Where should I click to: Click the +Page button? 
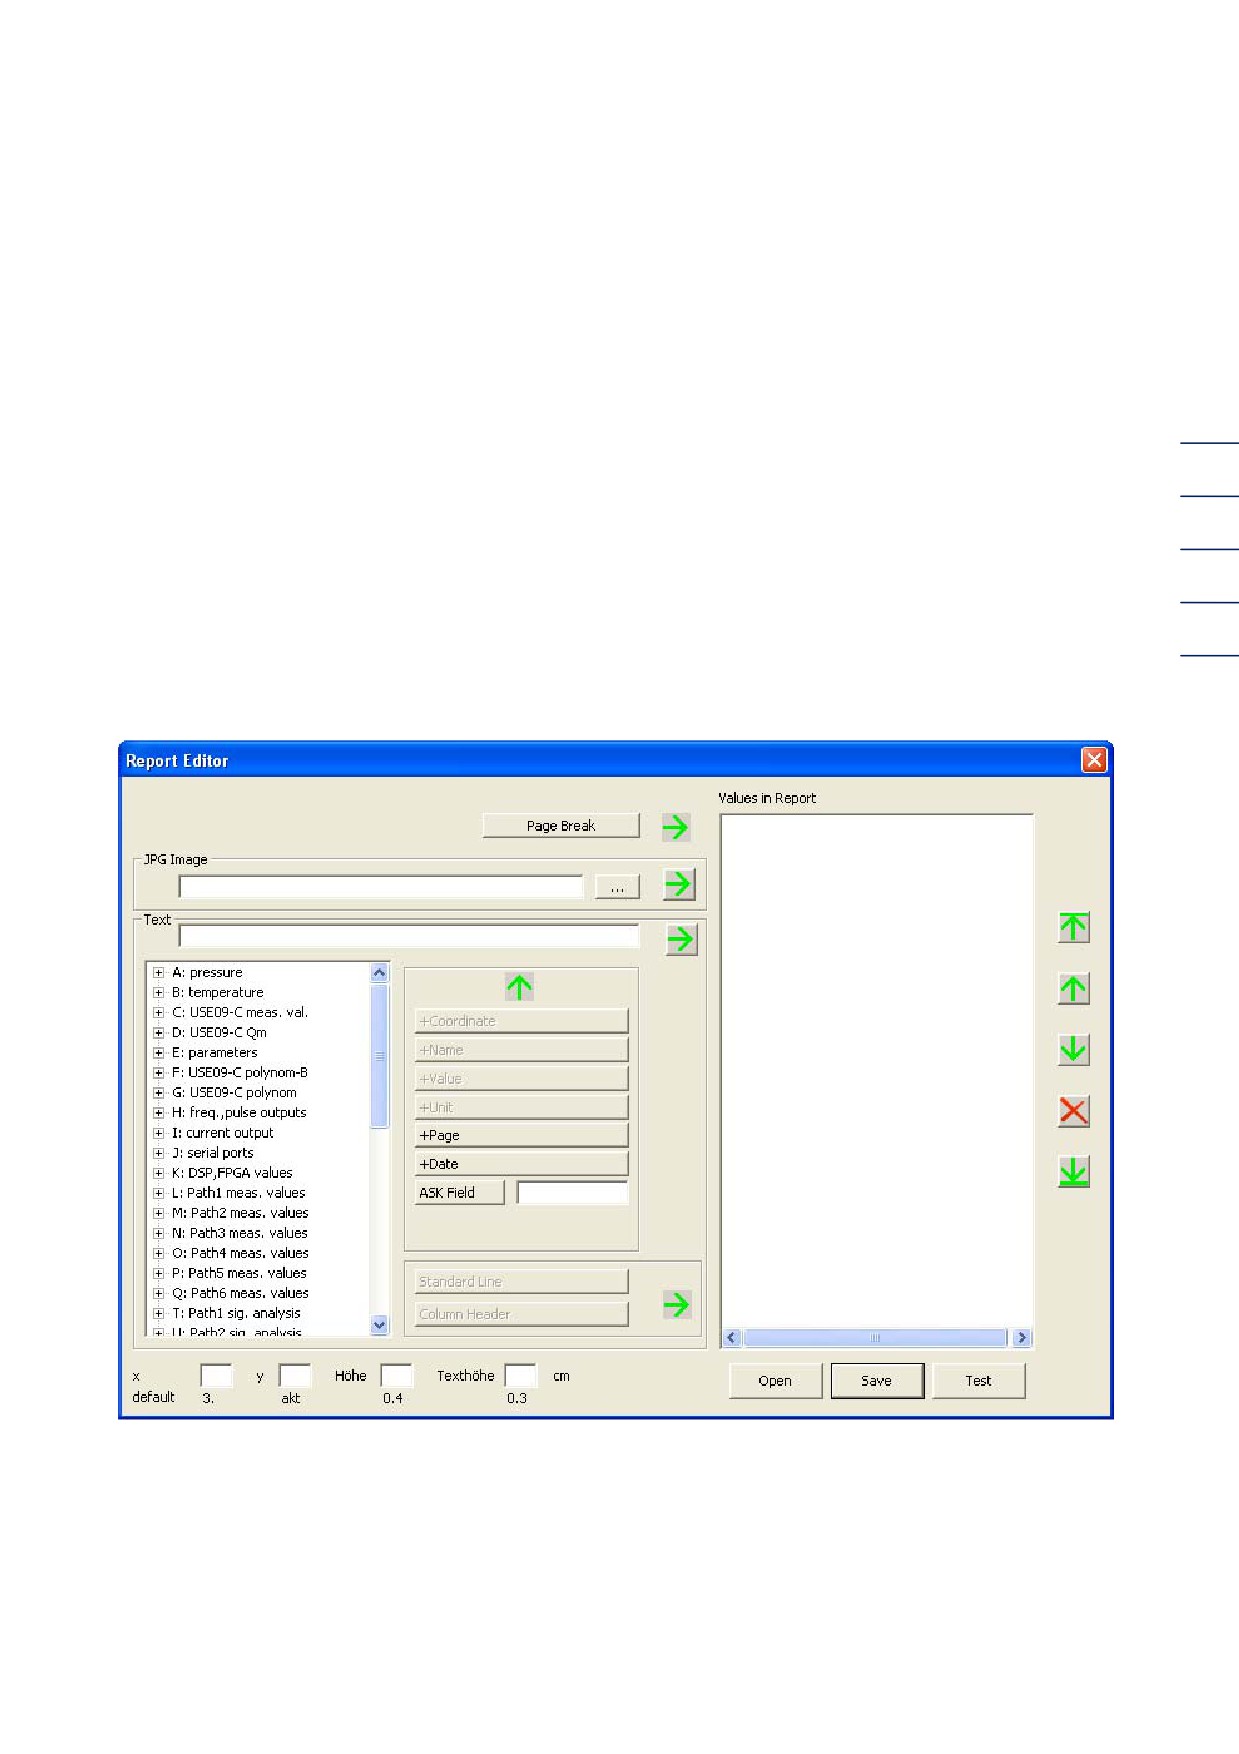(x=521, y=1135)
